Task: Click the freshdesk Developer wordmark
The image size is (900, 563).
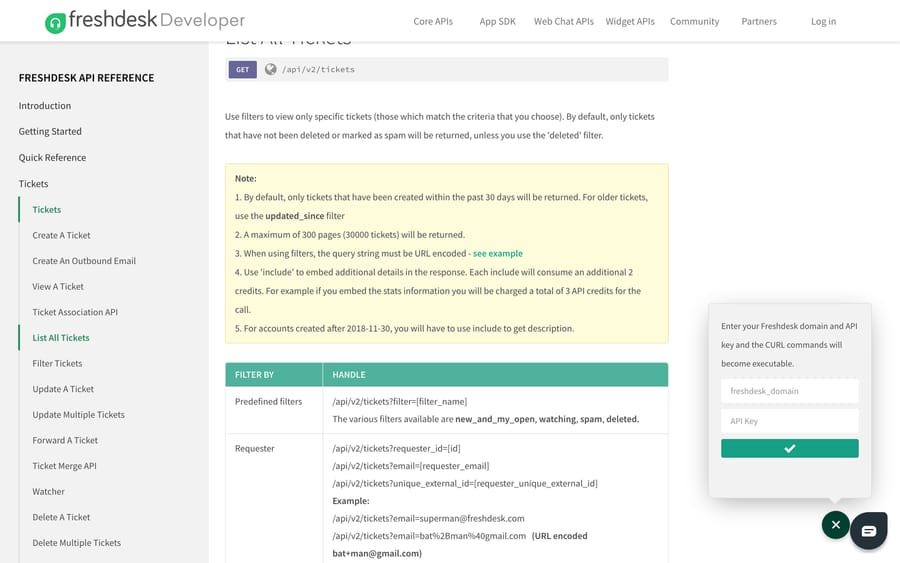Action: 157,20
